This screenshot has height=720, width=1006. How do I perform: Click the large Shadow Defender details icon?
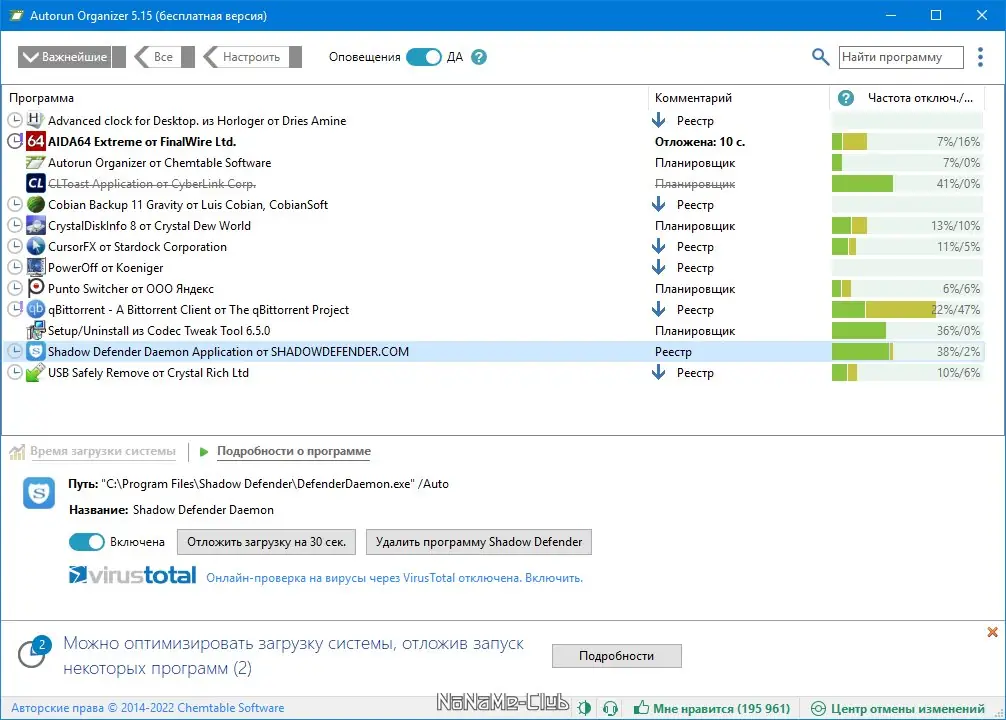coord(39,493)
